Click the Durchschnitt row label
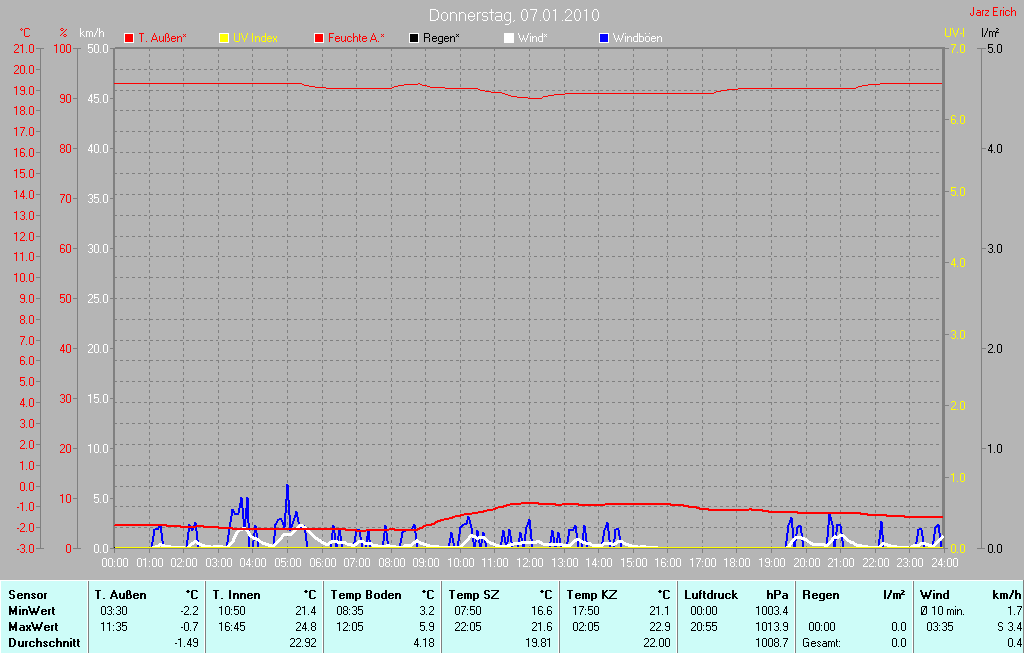 44,643
